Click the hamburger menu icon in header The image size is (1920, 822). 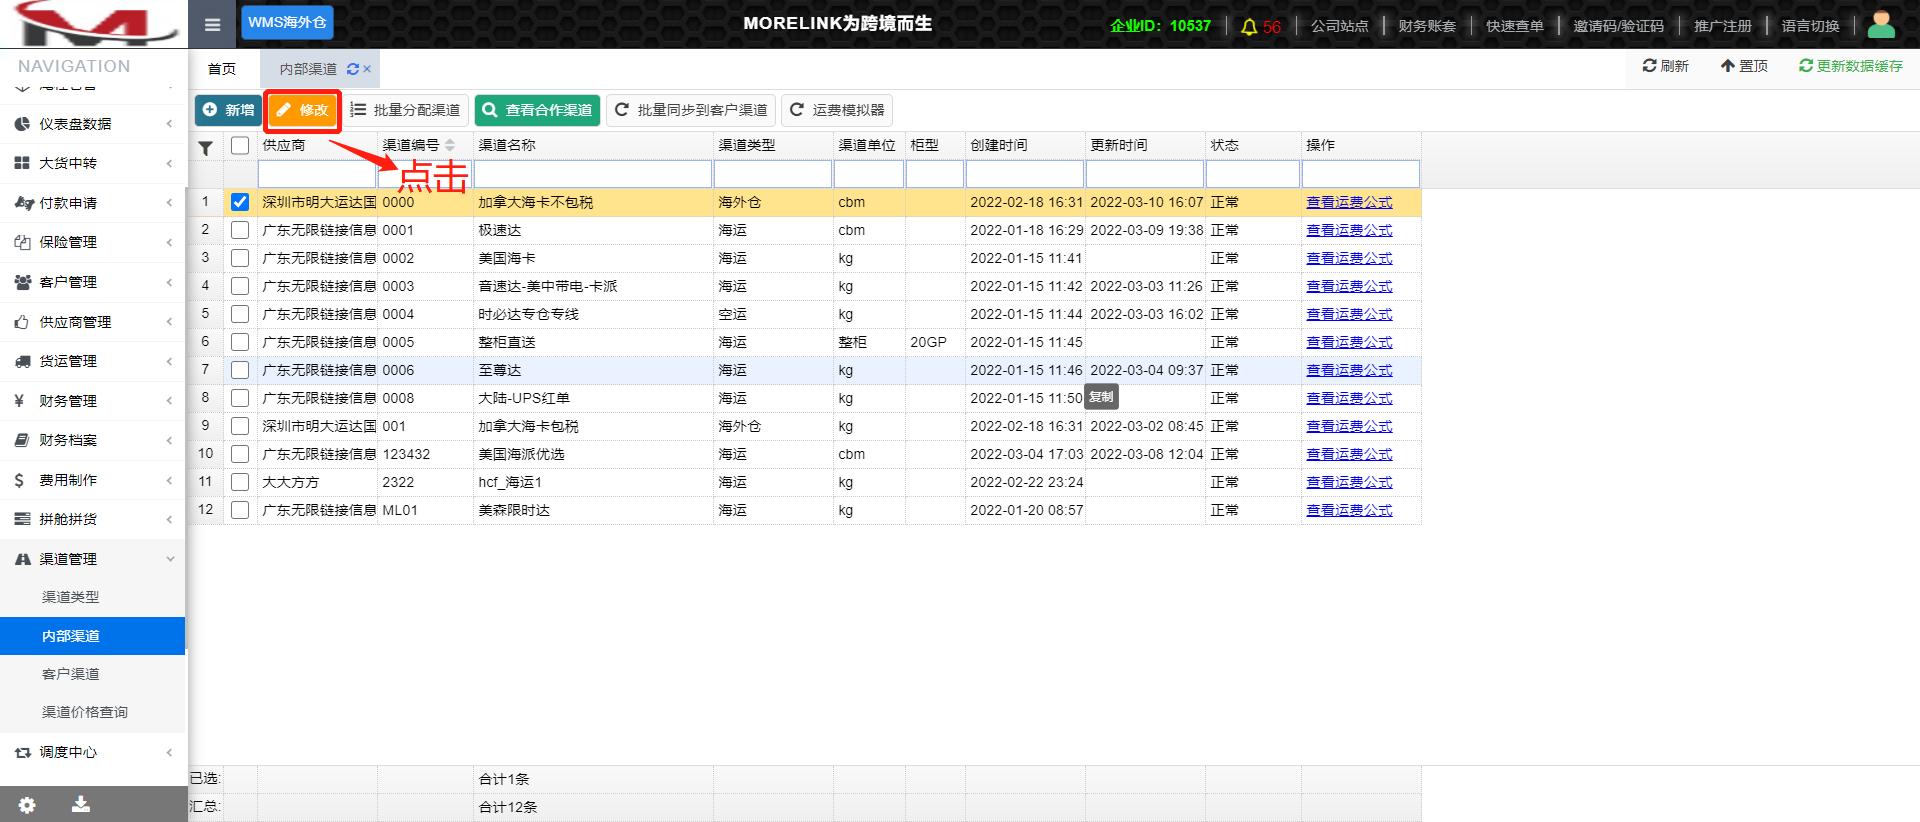pos(212,24)
